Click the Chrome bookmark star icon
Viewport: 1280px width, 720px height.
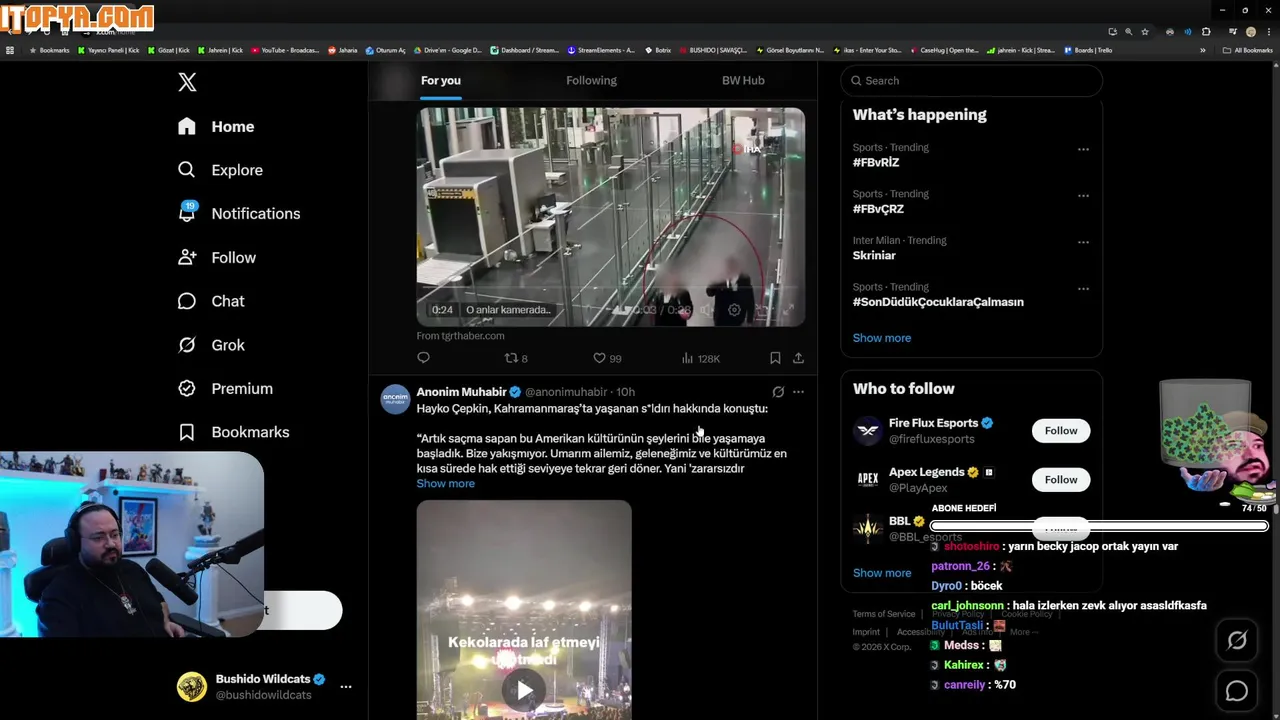[x=1145, y=32]
